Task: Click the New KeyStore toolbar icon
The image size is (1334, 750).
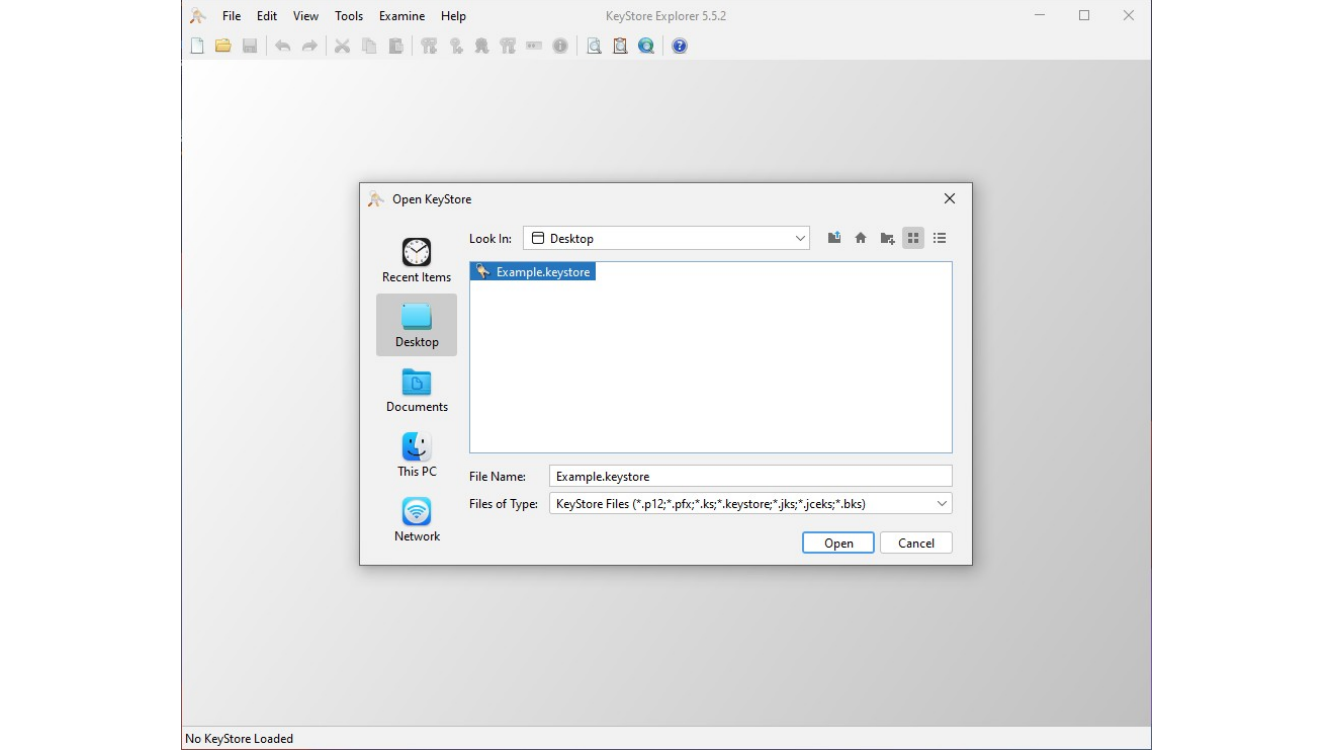Action: [197, 46]
